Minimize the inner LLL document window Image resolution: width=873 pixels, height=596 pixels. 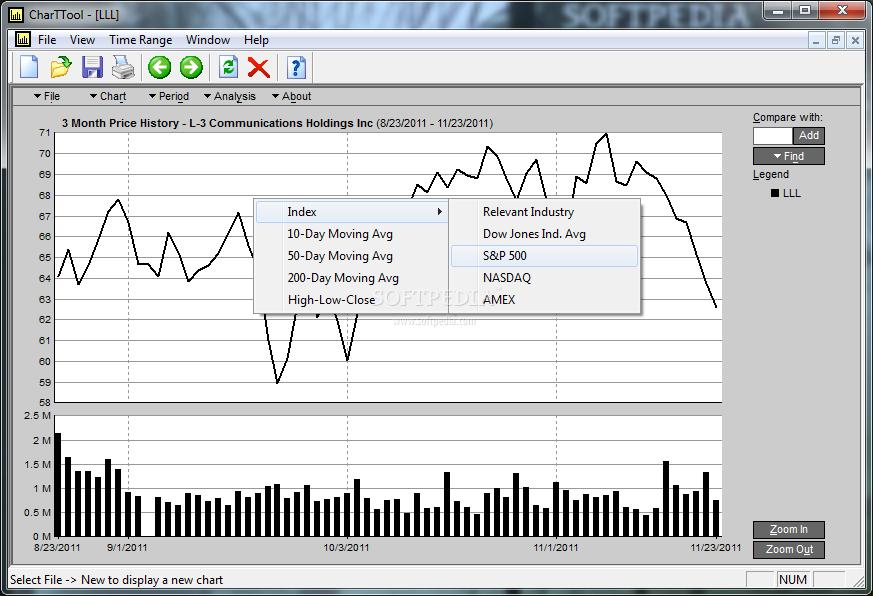point(816,40)
